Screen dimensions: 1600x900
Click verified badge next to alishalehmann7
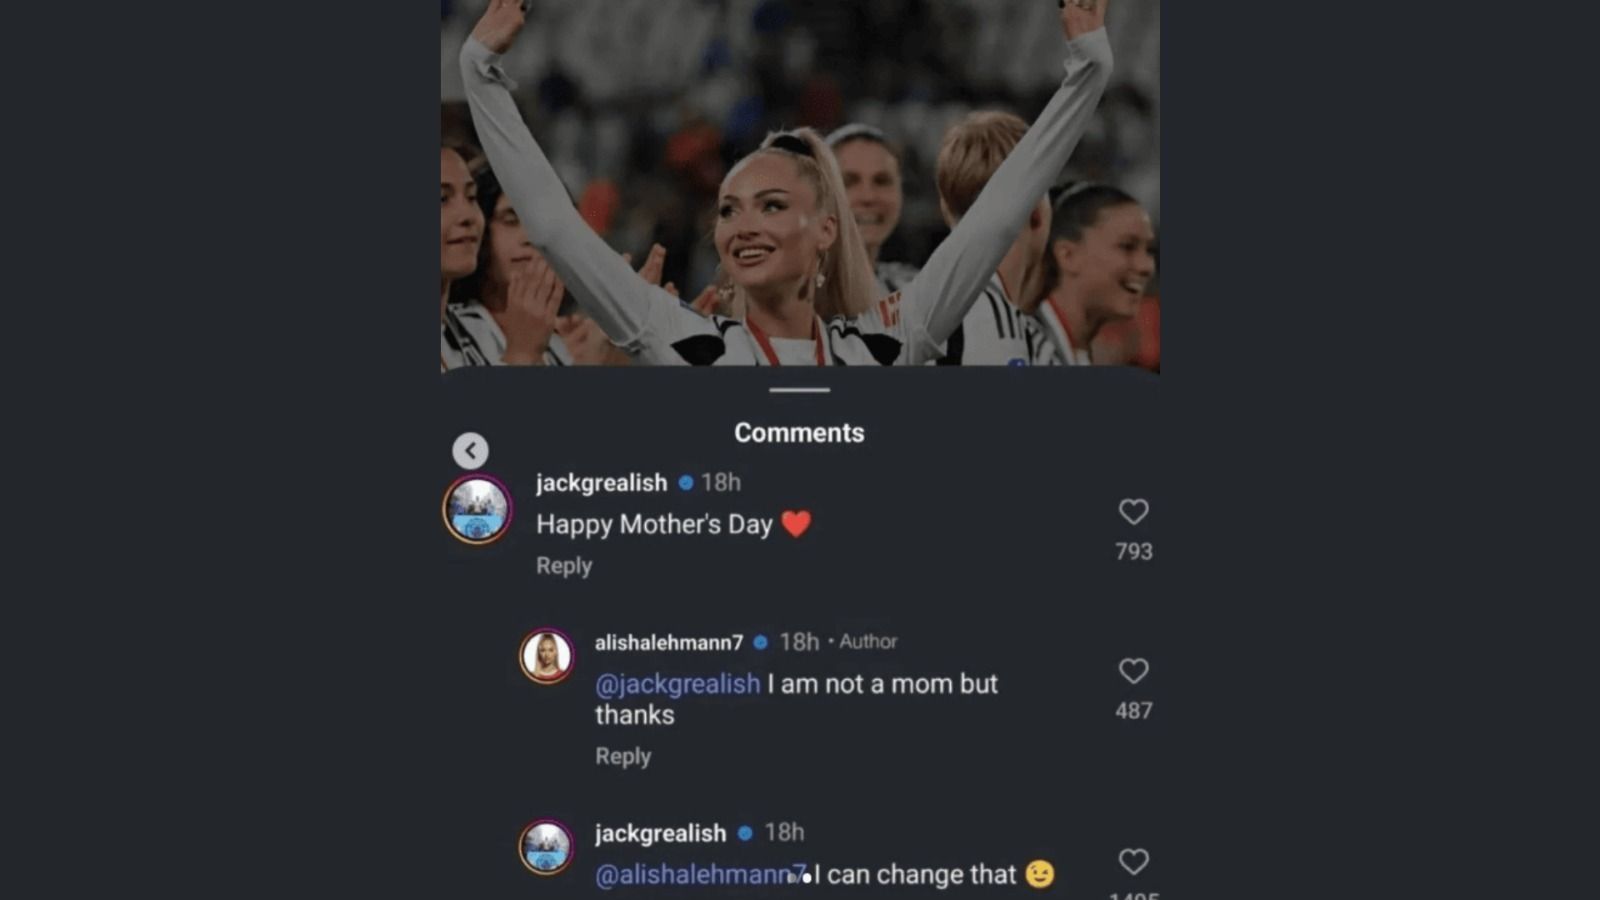(761, 641)
